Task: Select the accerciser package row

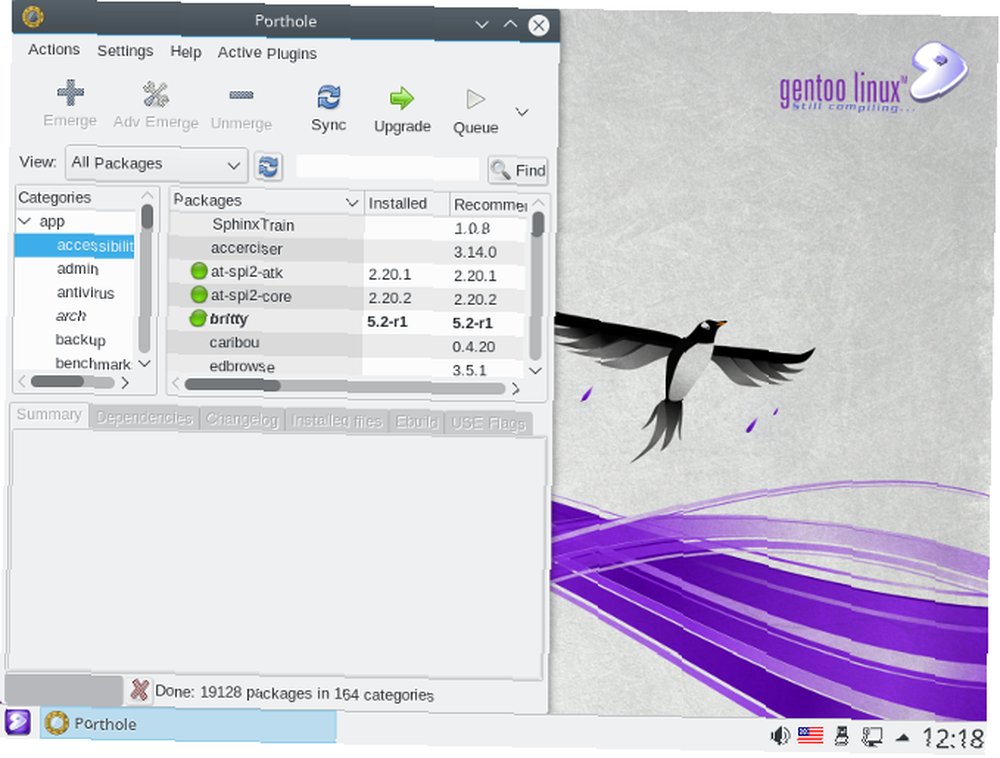Action: [x=348, y=249]
